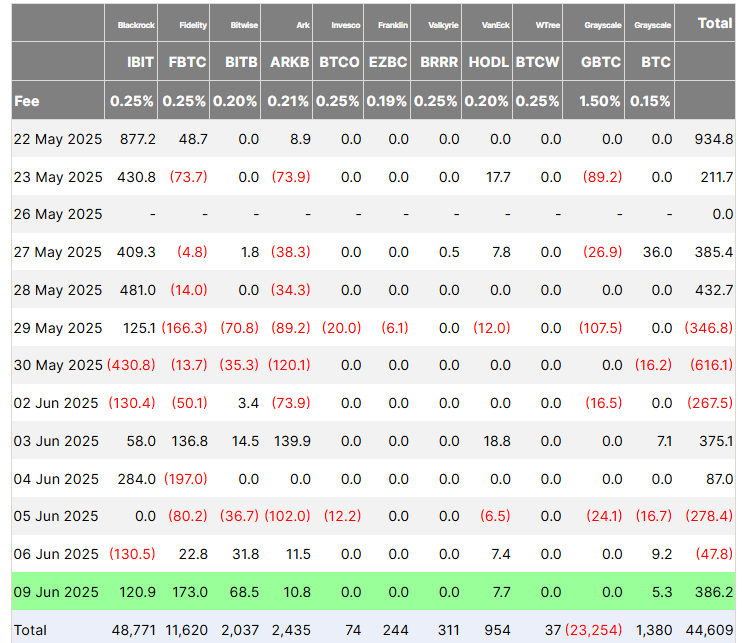Screen dimensions: 743x643
Task: Select the Total column header
Action: point(714,22)
